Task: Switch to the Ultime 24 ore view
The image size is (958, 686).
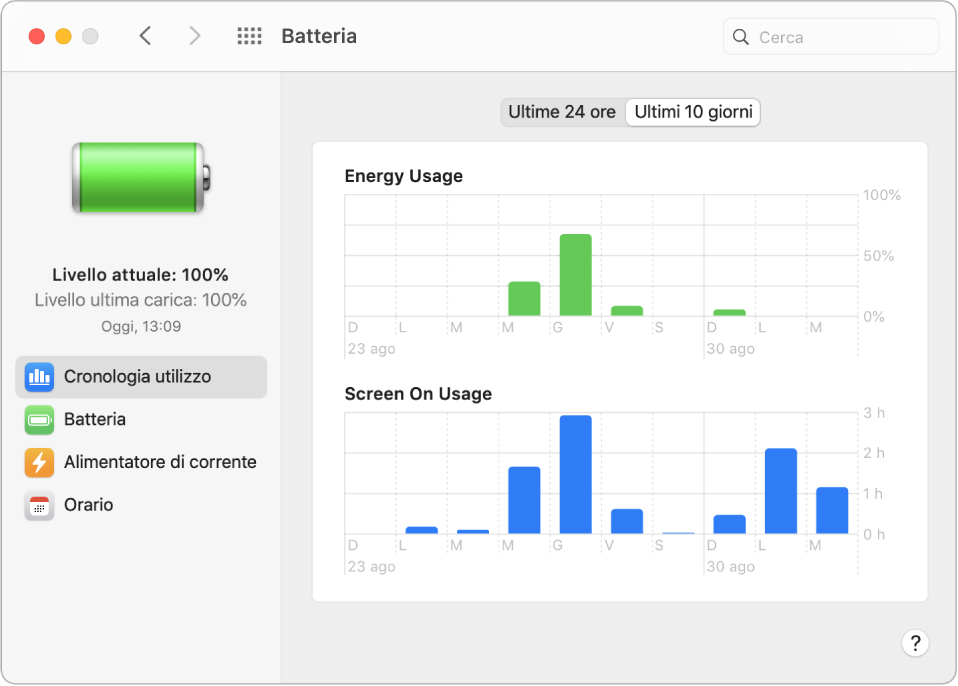Action: 561,112
